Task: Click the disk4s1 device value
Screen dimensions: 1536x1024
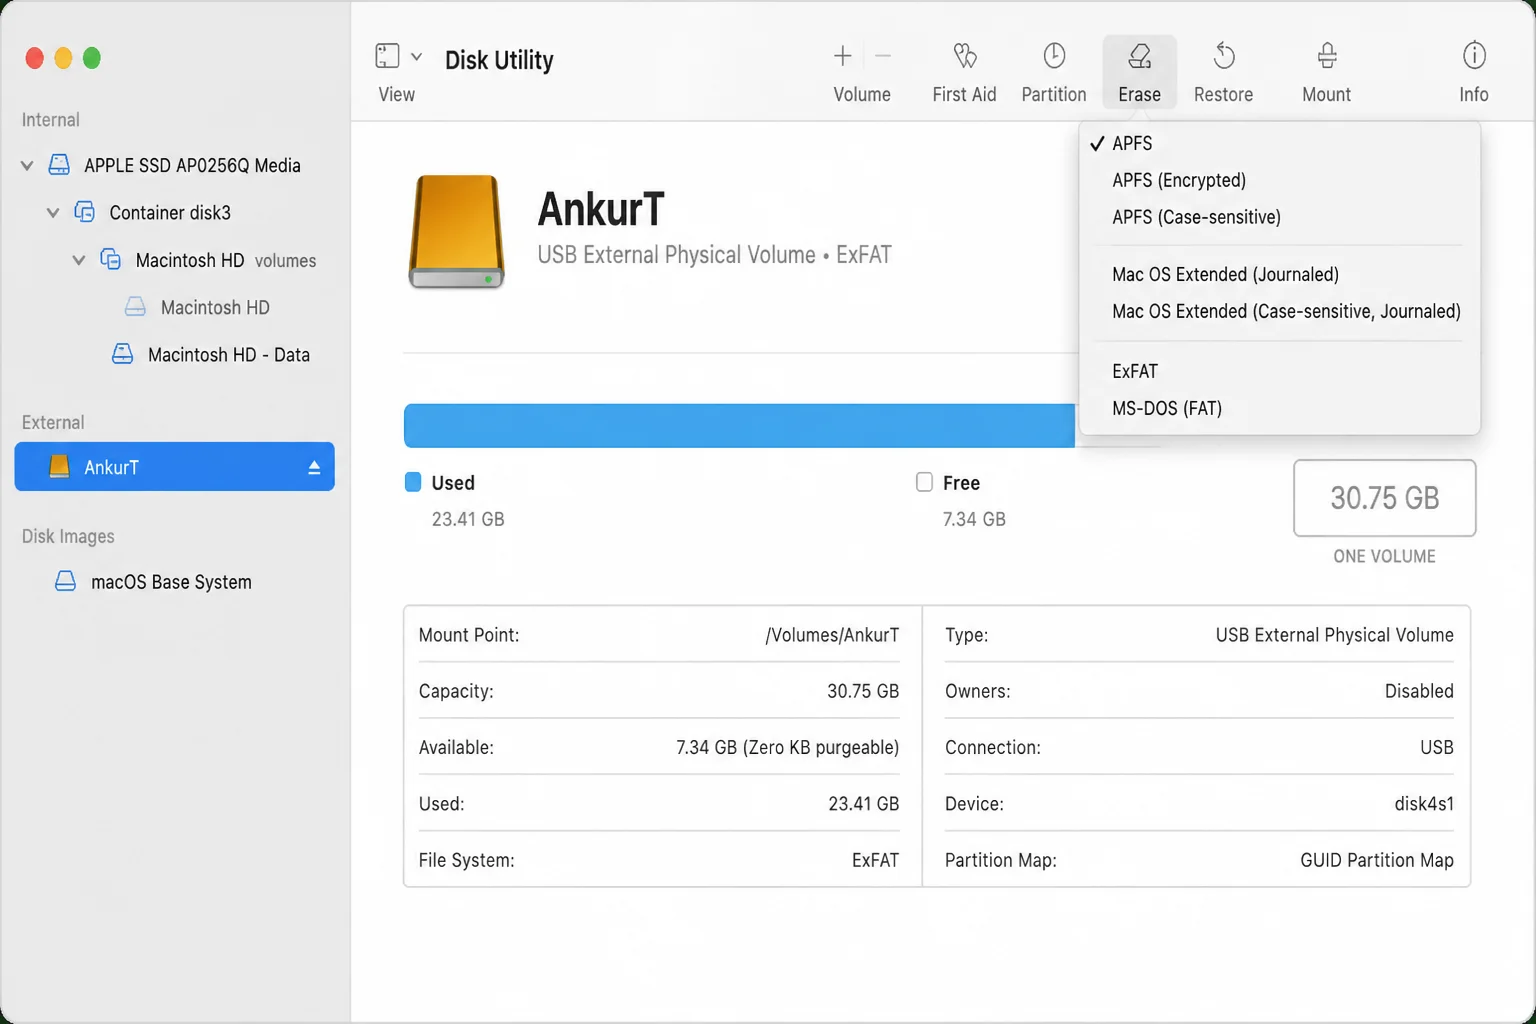Action: pos(1424,804)
